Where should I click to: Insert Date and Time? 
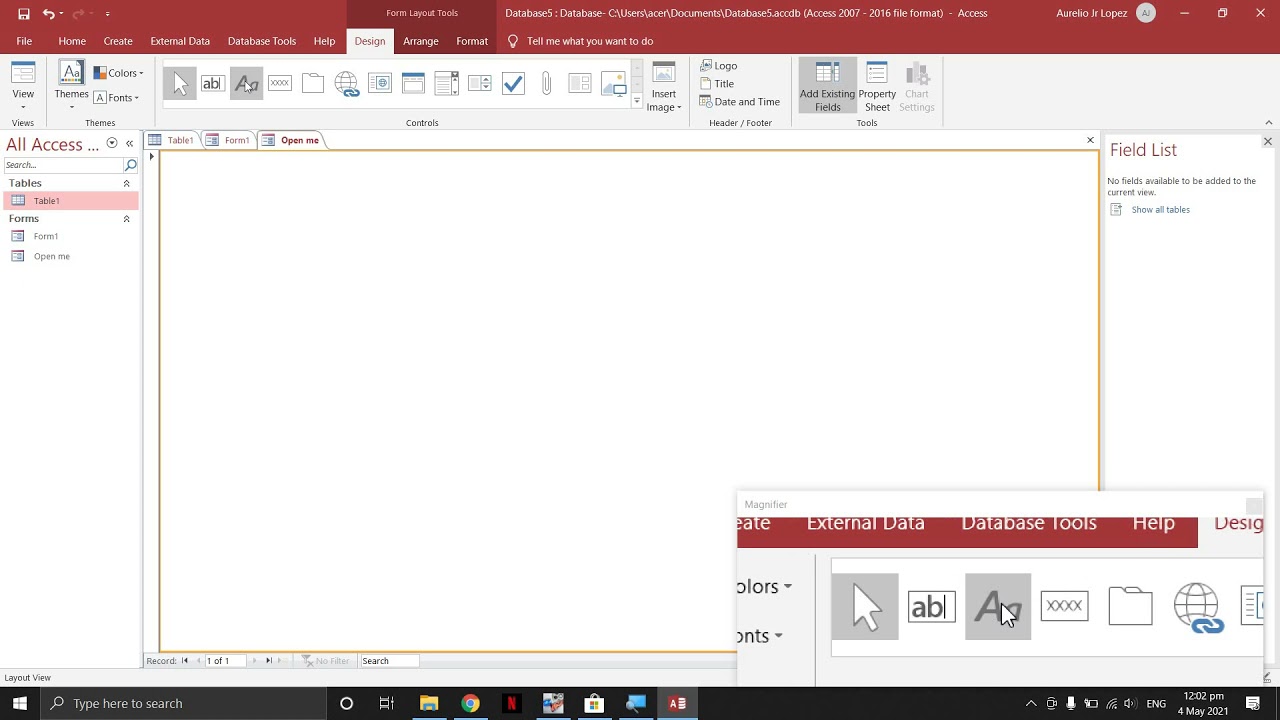[x=740, y=102]
